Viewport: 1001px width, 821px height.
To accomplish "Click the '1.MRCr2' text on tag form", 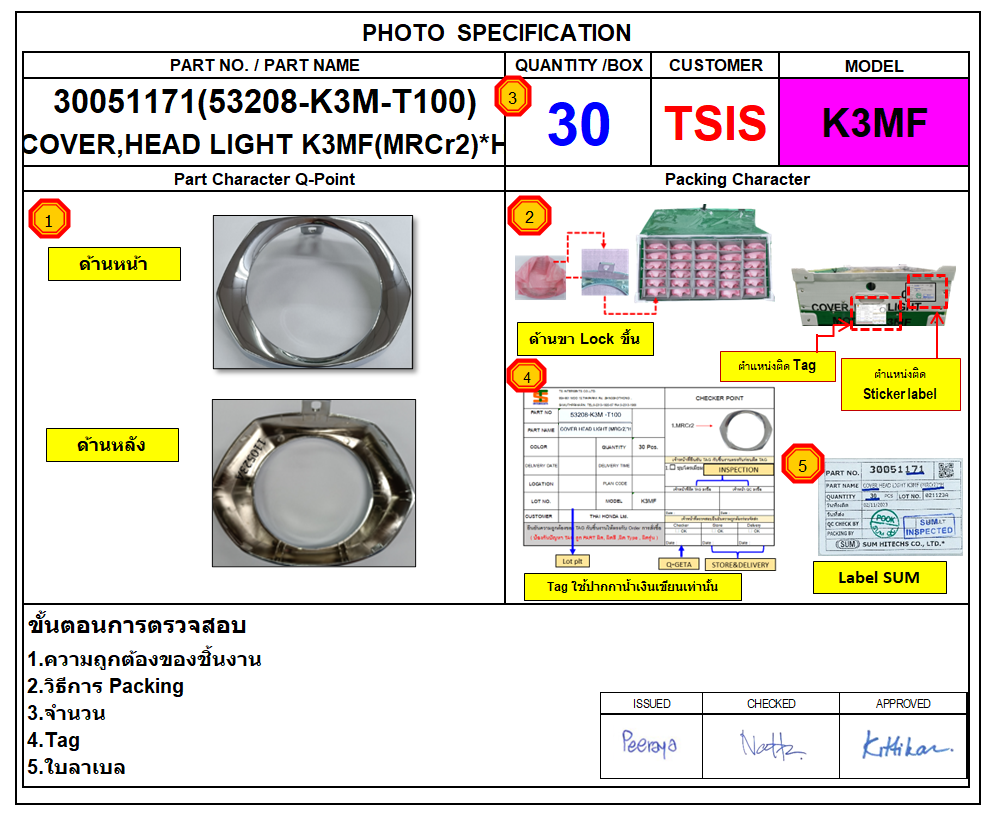I will (x=682, y=425).
